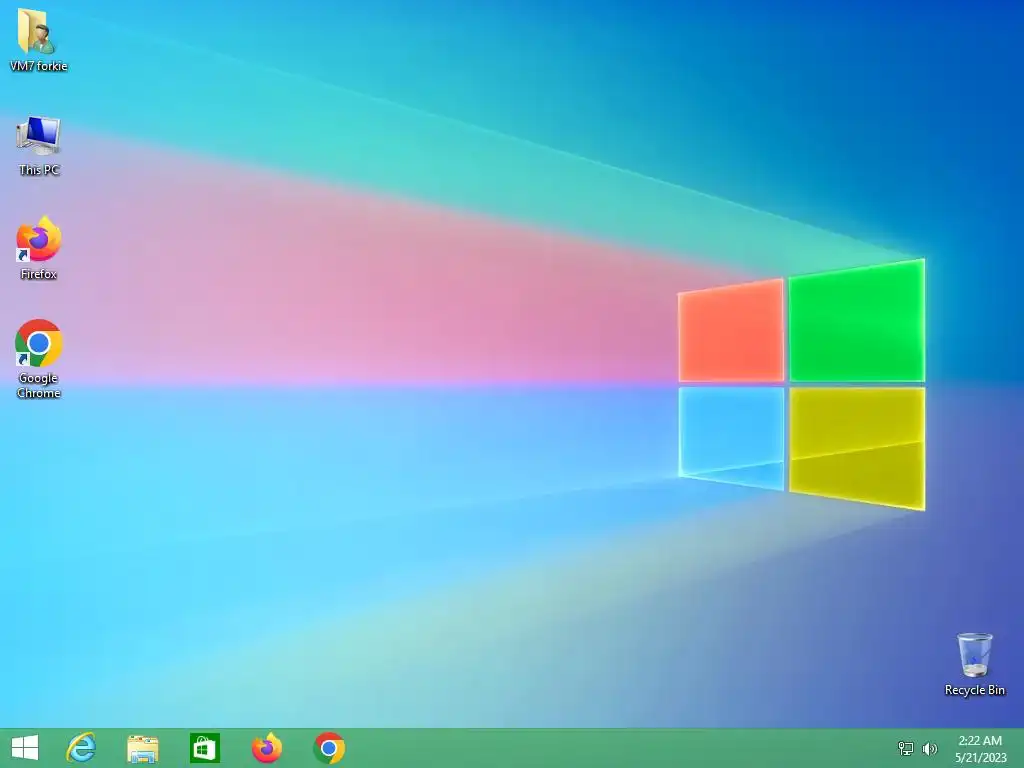Select the VM7 forkie user folder icon
This screenshot has height=768, width=1024.
point(37,31)
